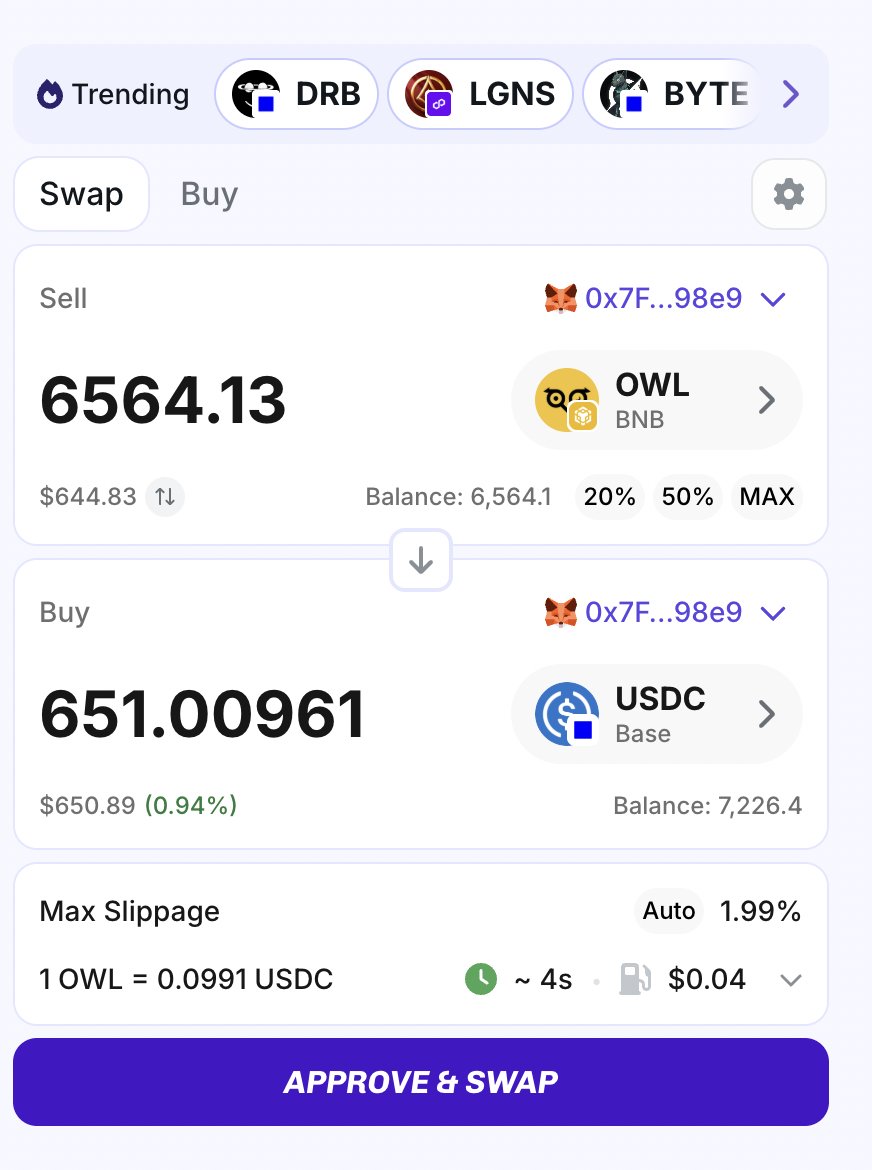
Task: Toggle USD/token value switch beside $644.83
Action: [165, 496]
